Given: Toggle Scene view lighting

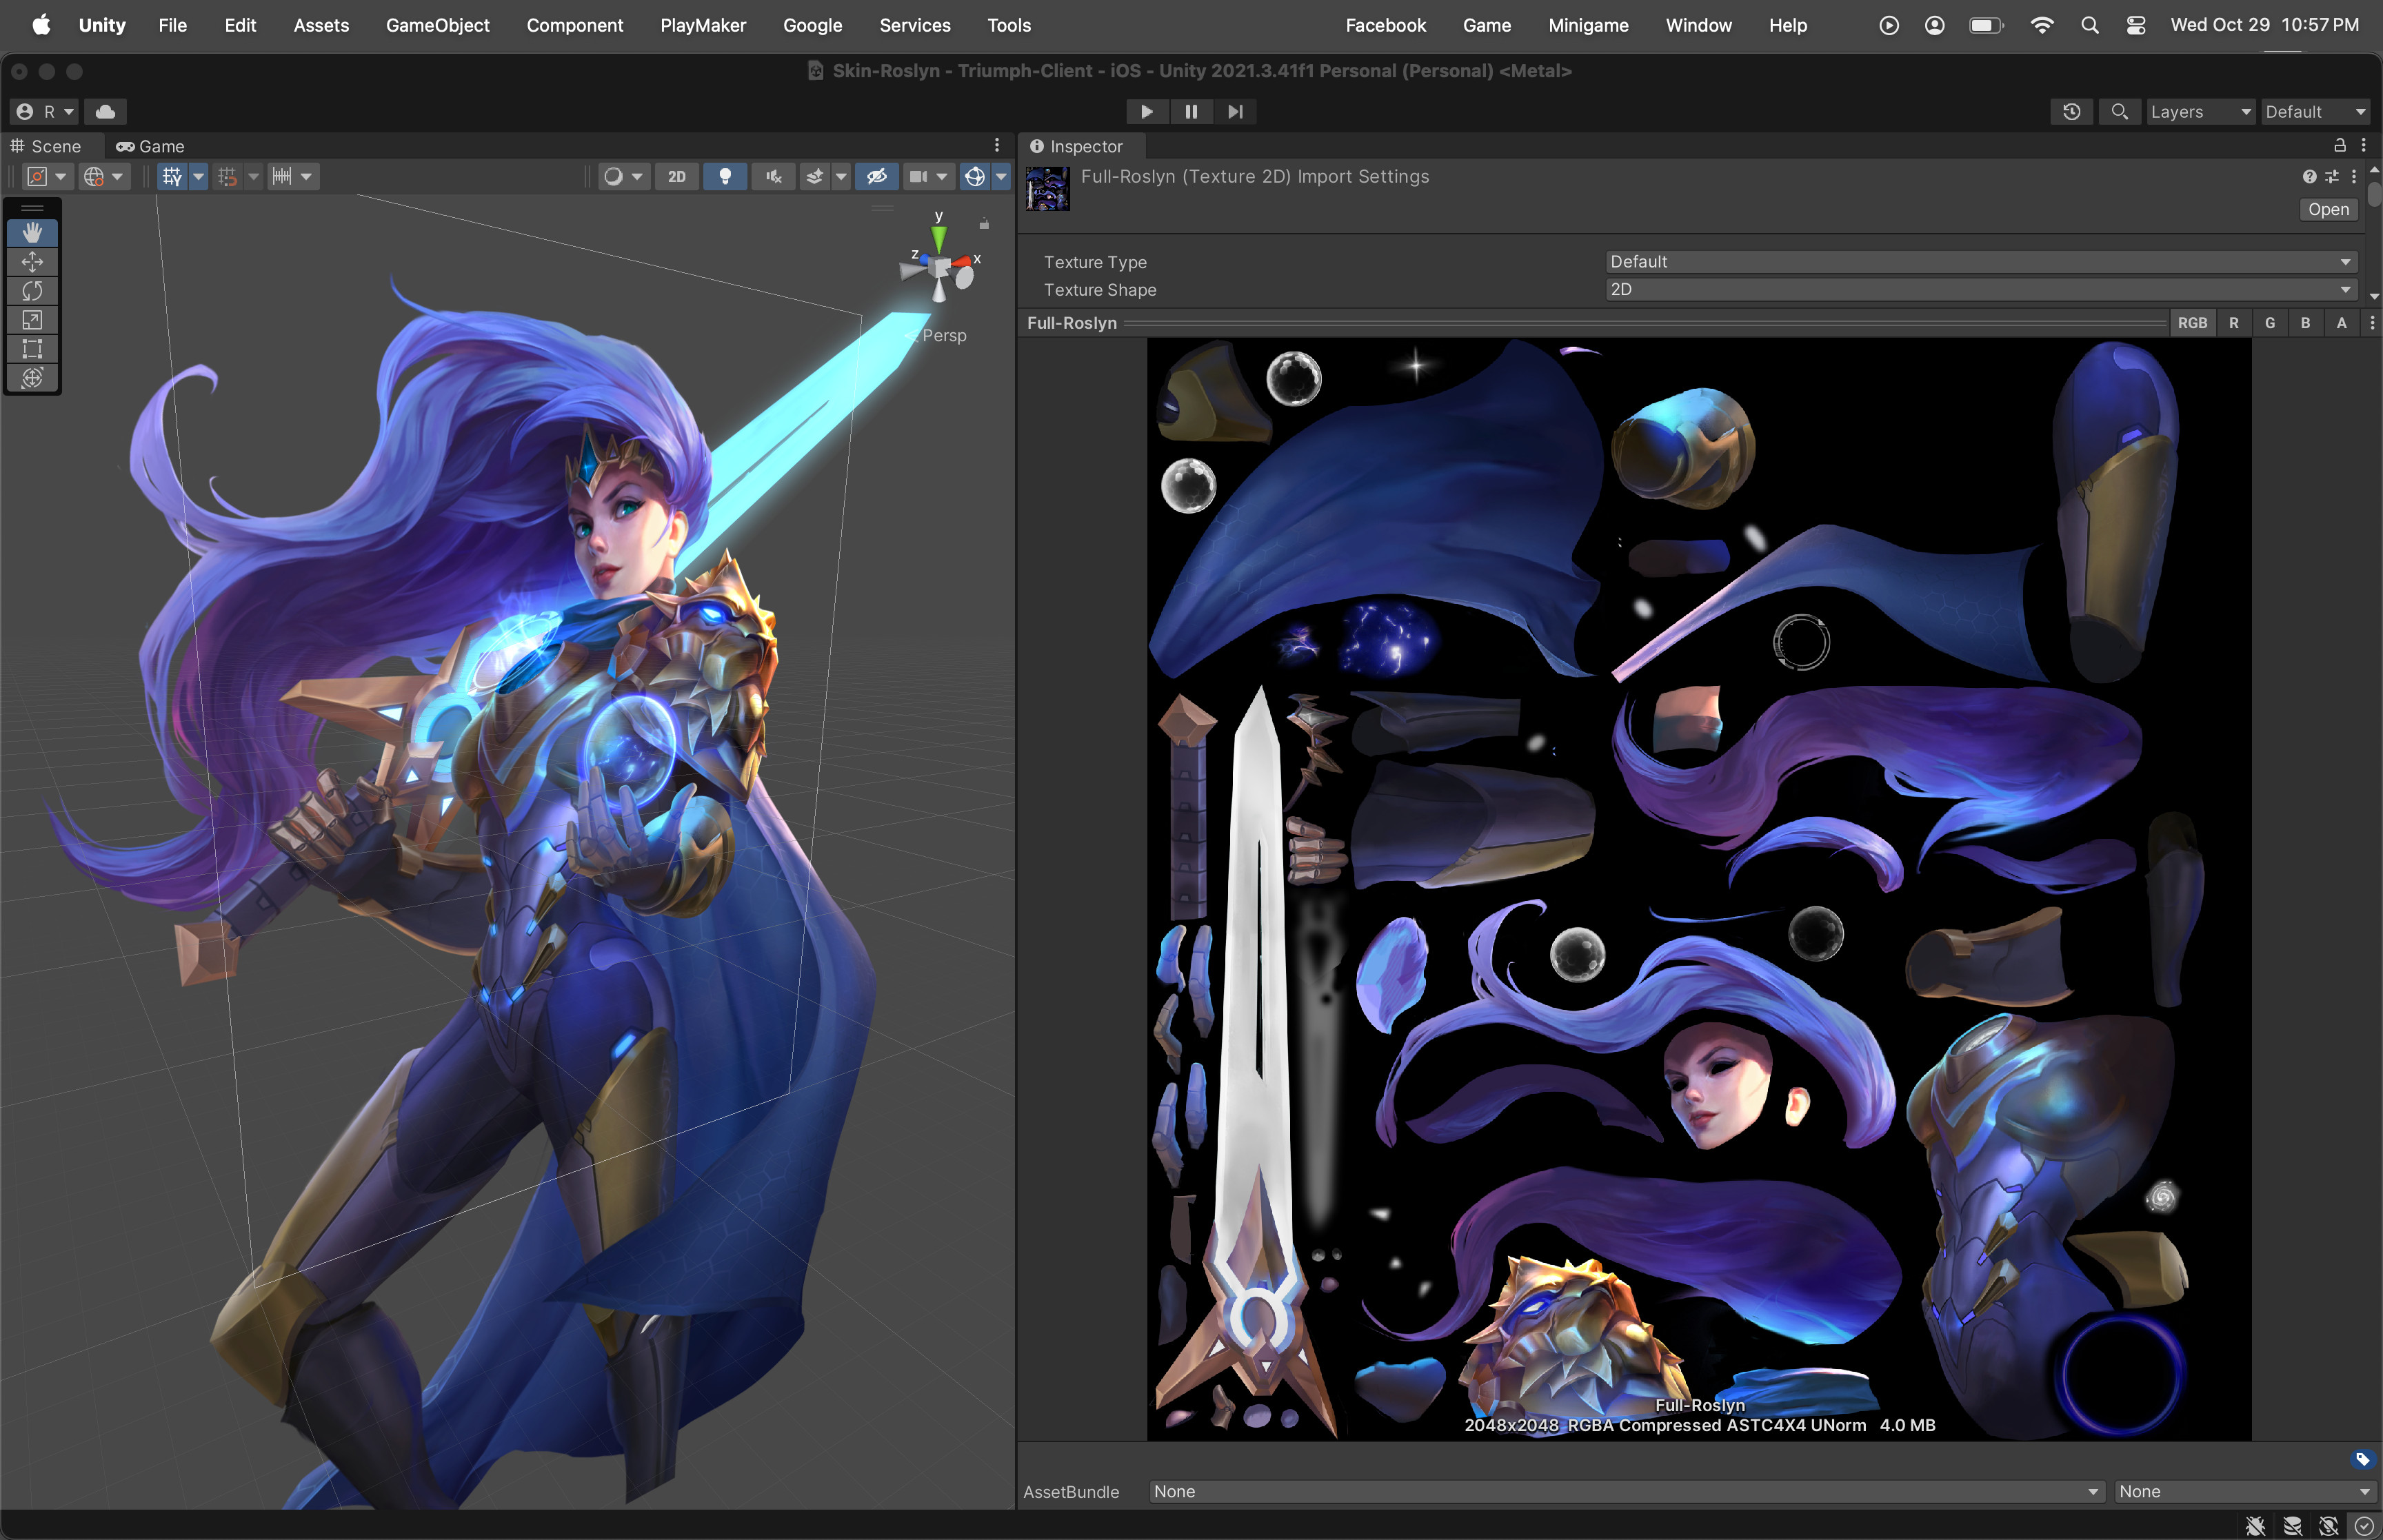Looking at the screenshot, I should tap(725, 176).
